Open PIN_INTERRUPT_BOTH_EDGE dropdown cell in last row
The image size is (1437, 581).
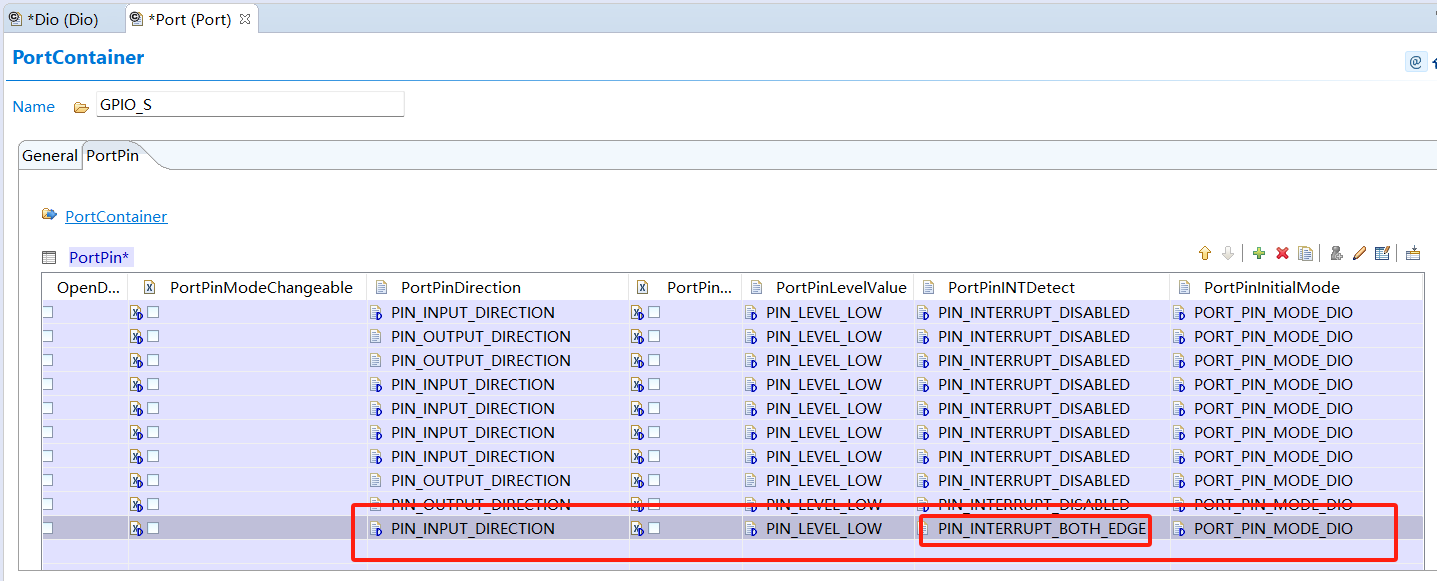click(x=1041, y=528)
